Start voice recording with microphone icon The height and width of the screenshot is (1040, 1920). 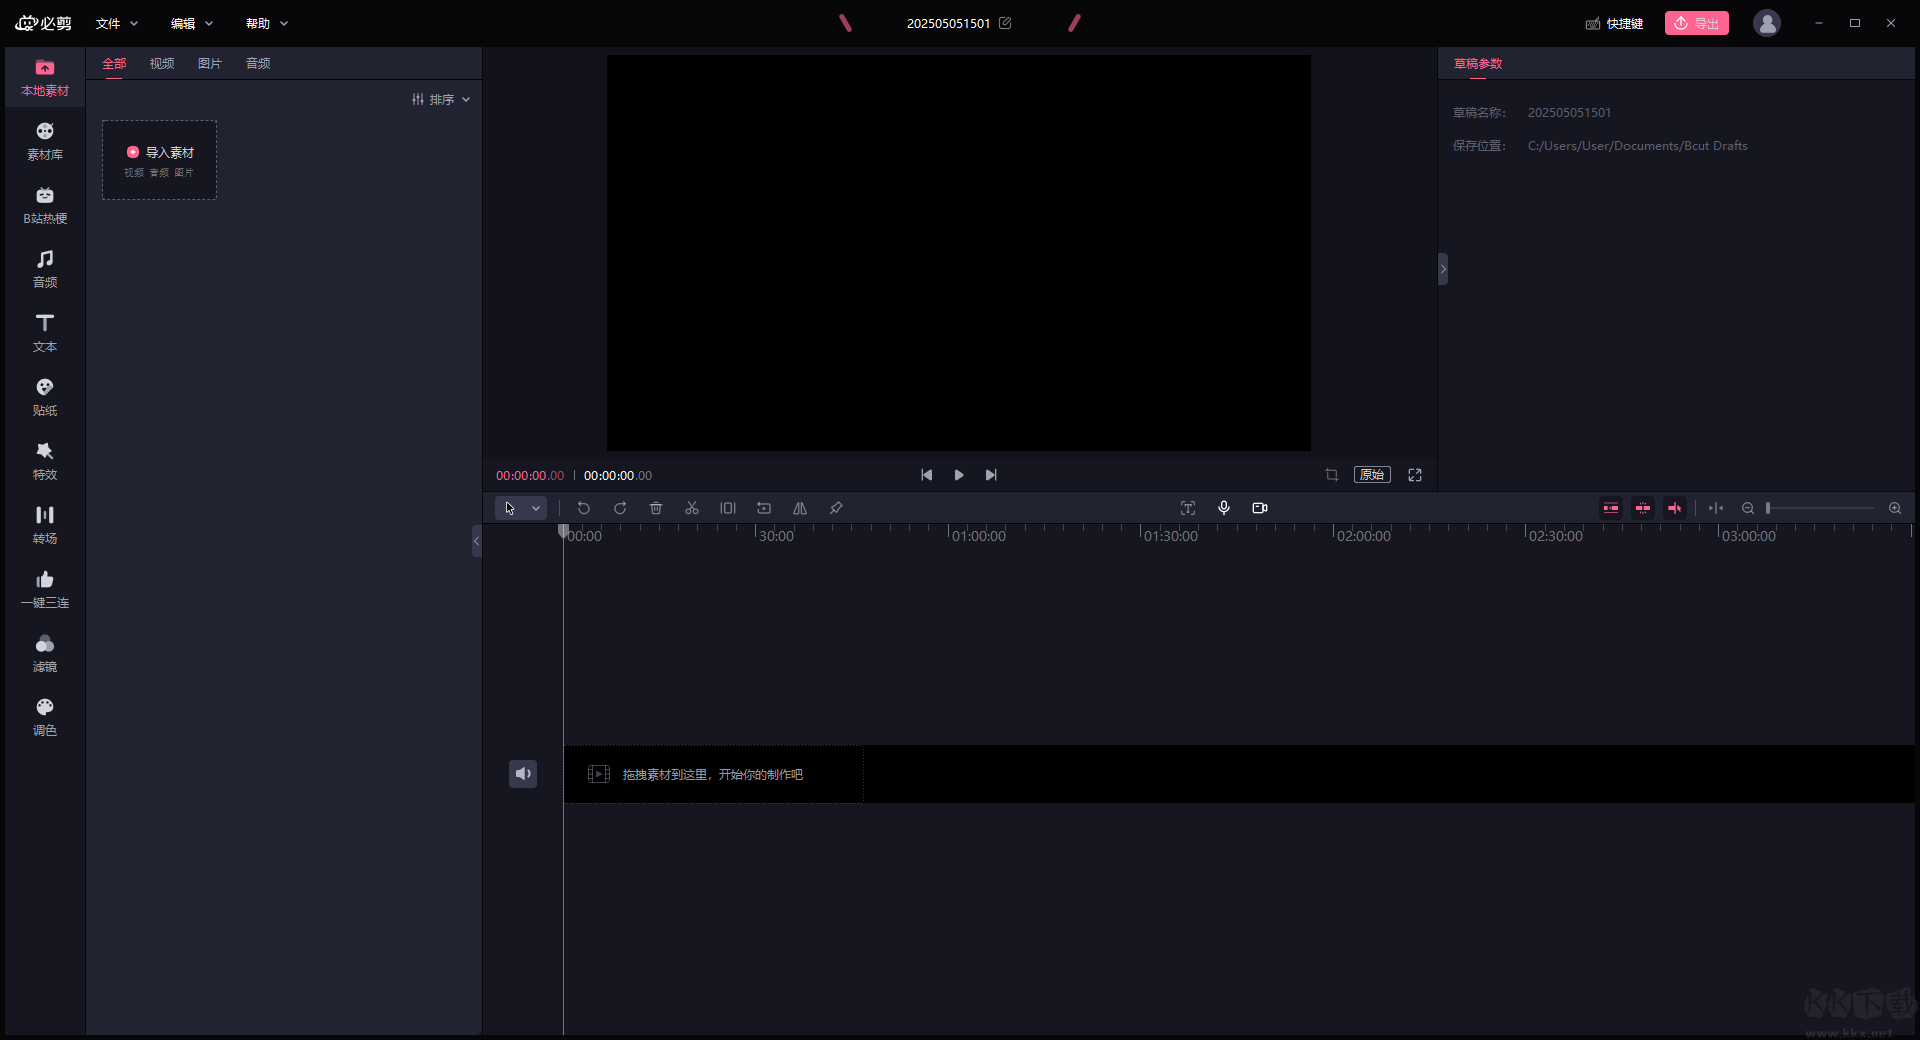tap(1224, 508)
